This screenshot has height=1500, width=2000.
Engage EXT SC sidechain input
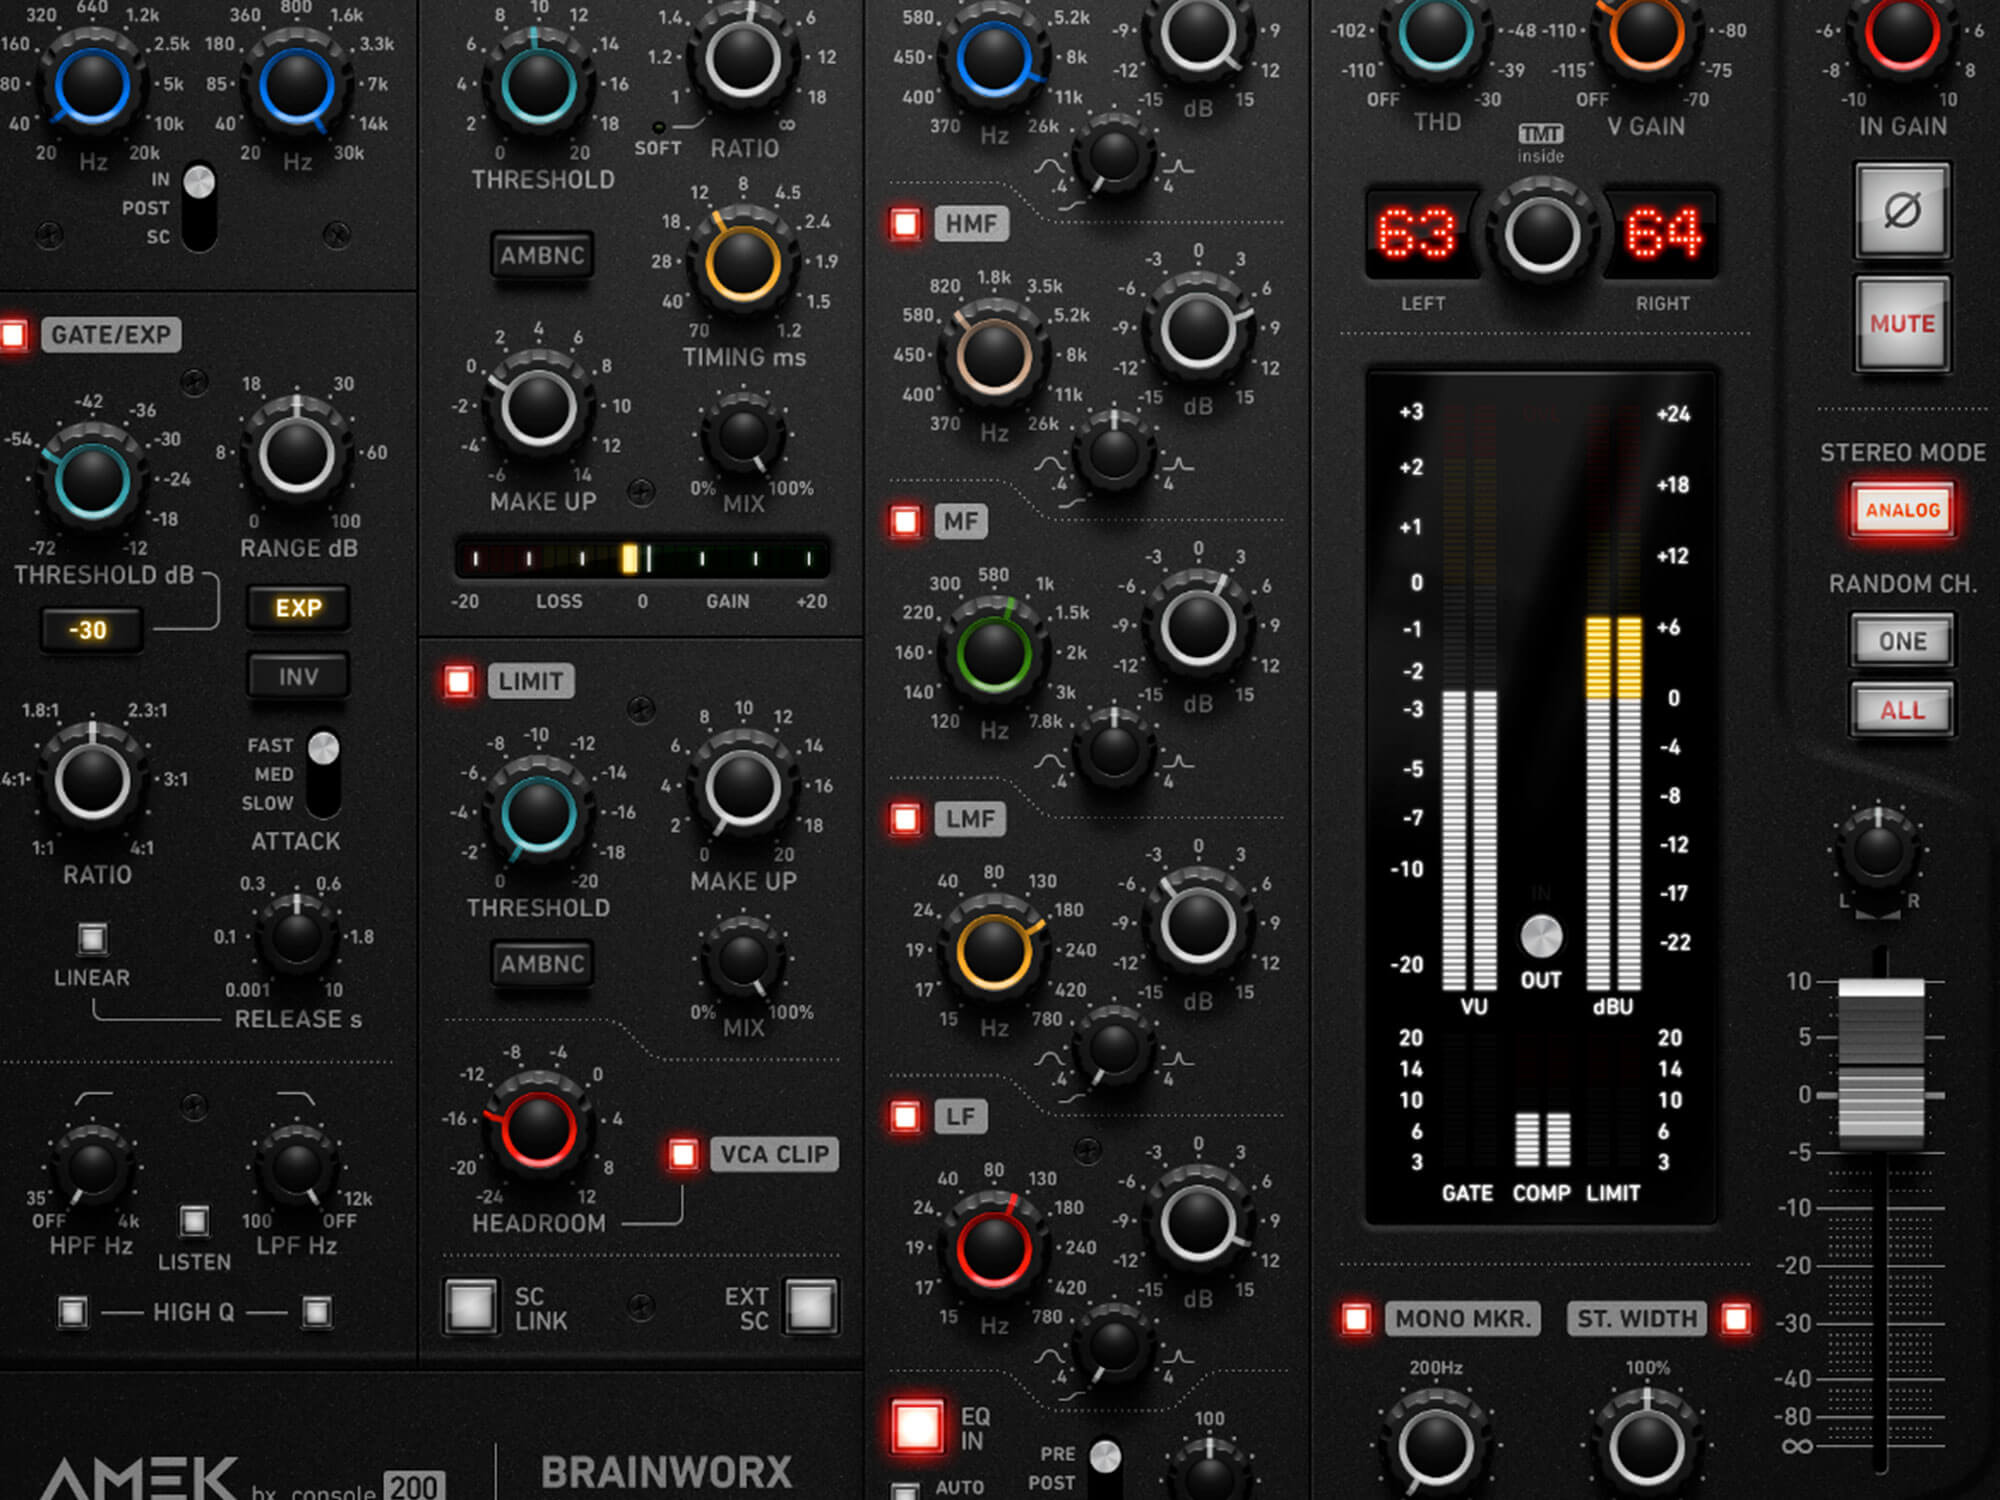[x=810, y=1307]
